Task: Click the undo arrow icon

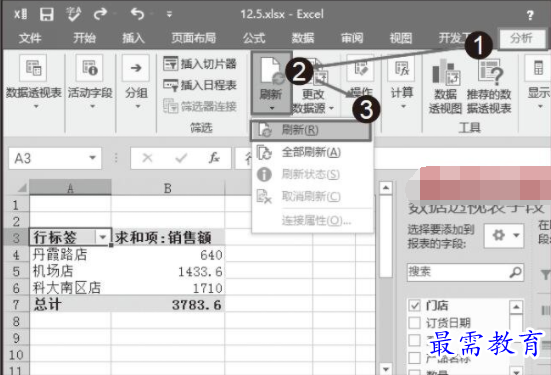Action: pos(137,14)
